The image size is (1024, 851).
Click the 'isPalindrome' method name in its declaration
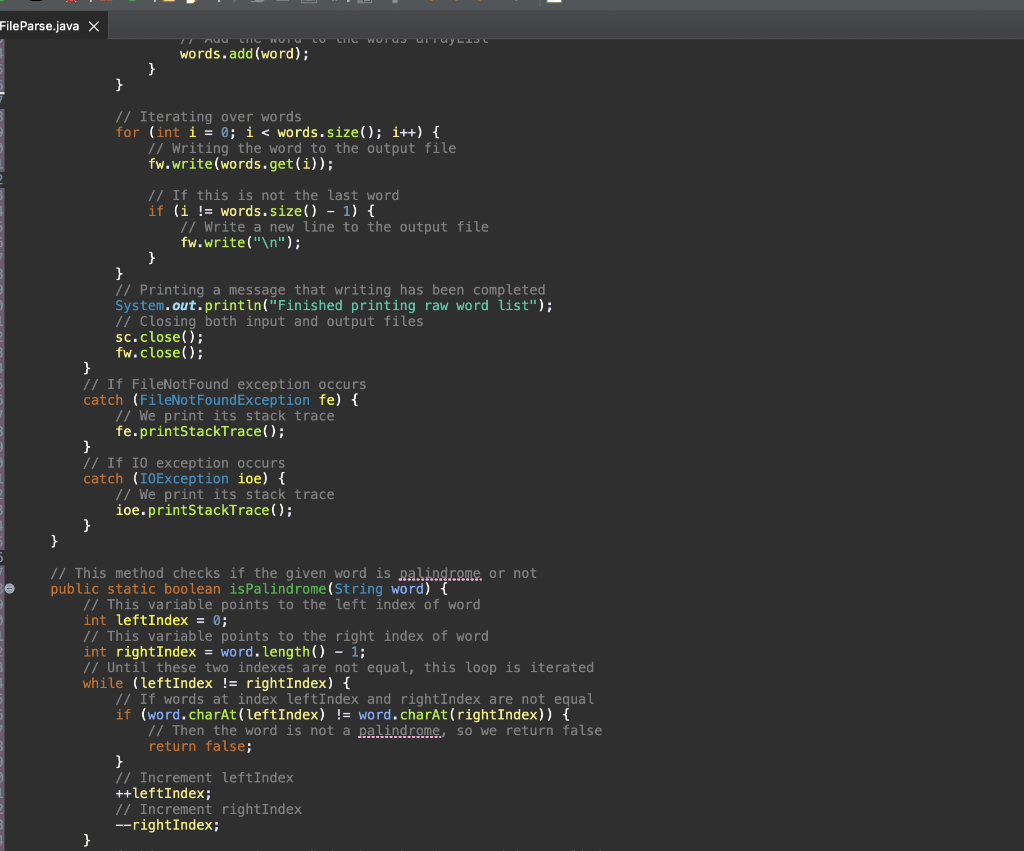[x=278, y=589]
